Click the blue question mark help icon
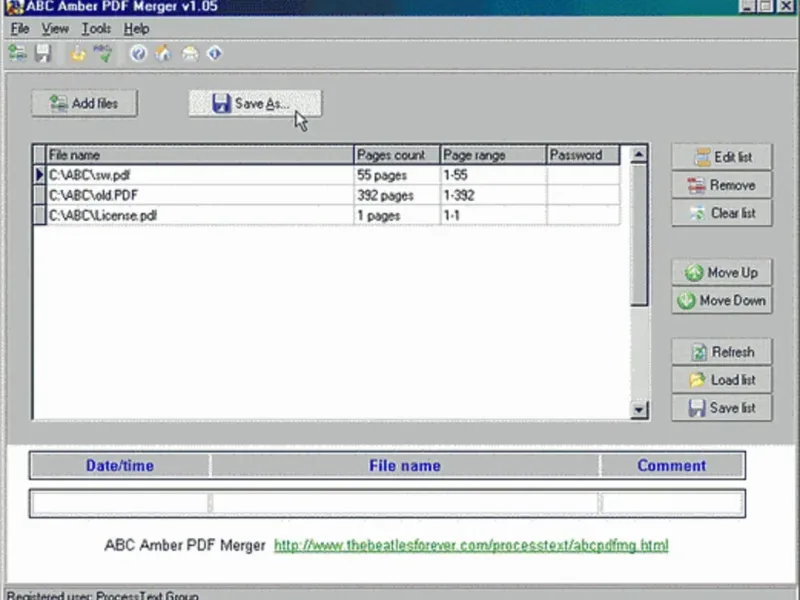Screen dimensions: 800x600 138,53
